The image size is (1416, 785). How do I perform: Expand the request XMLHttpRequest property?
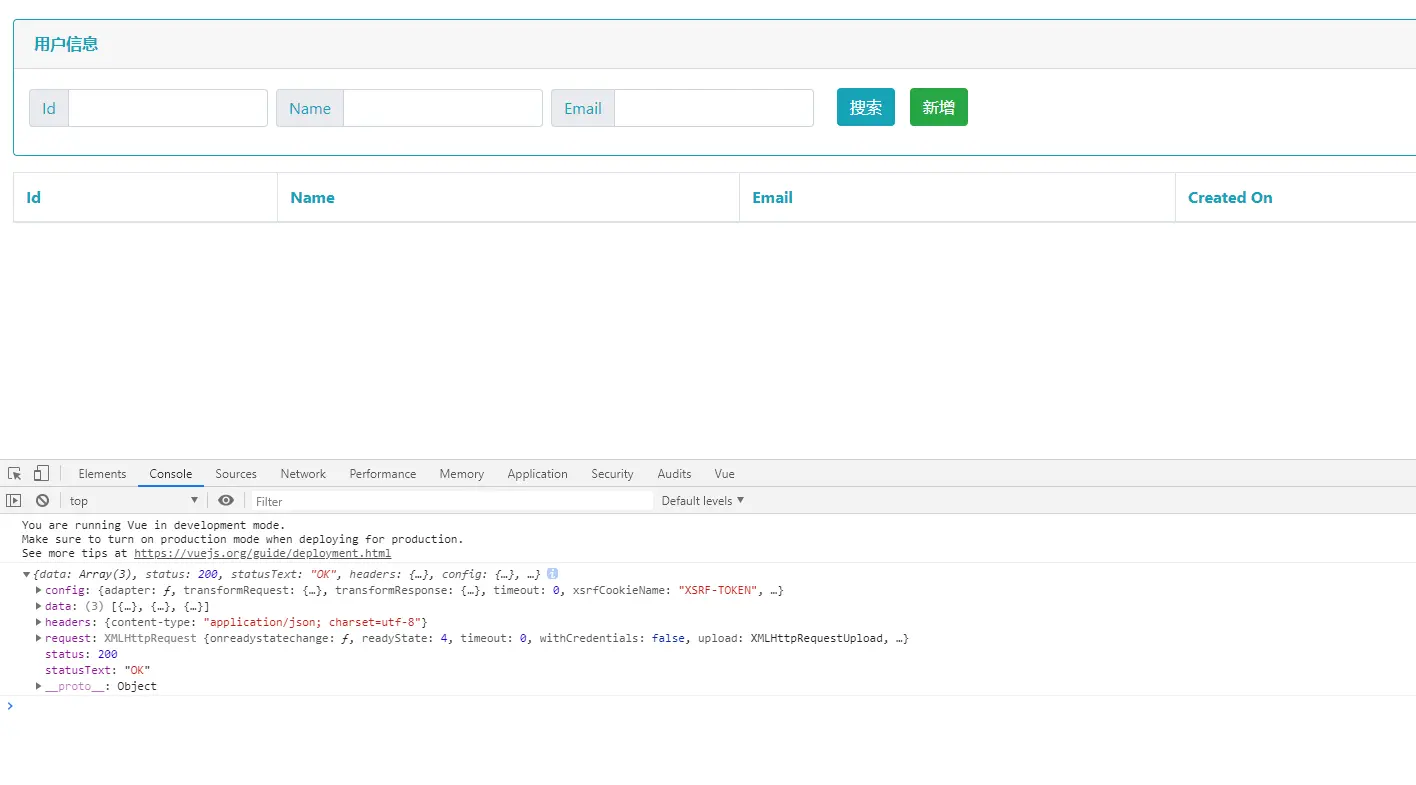(x=39, y=638)
